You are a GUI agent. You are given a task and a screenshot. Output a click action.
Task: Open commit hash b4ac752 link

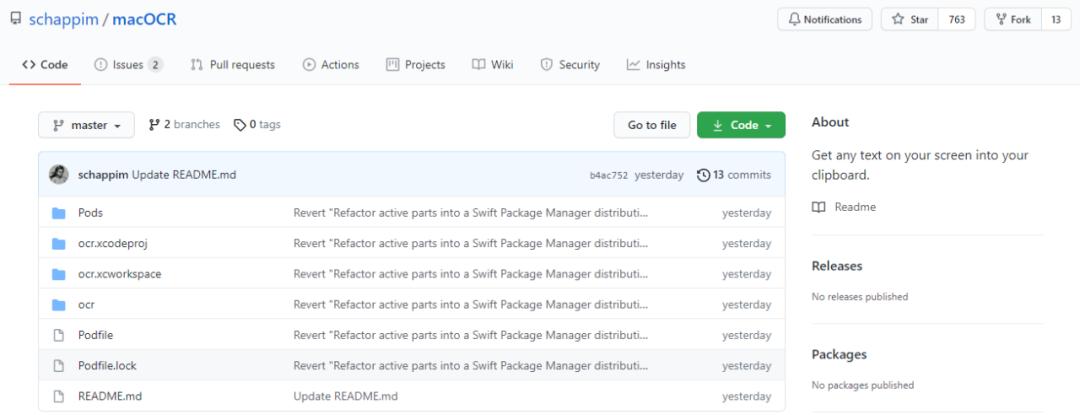point(608,176)
